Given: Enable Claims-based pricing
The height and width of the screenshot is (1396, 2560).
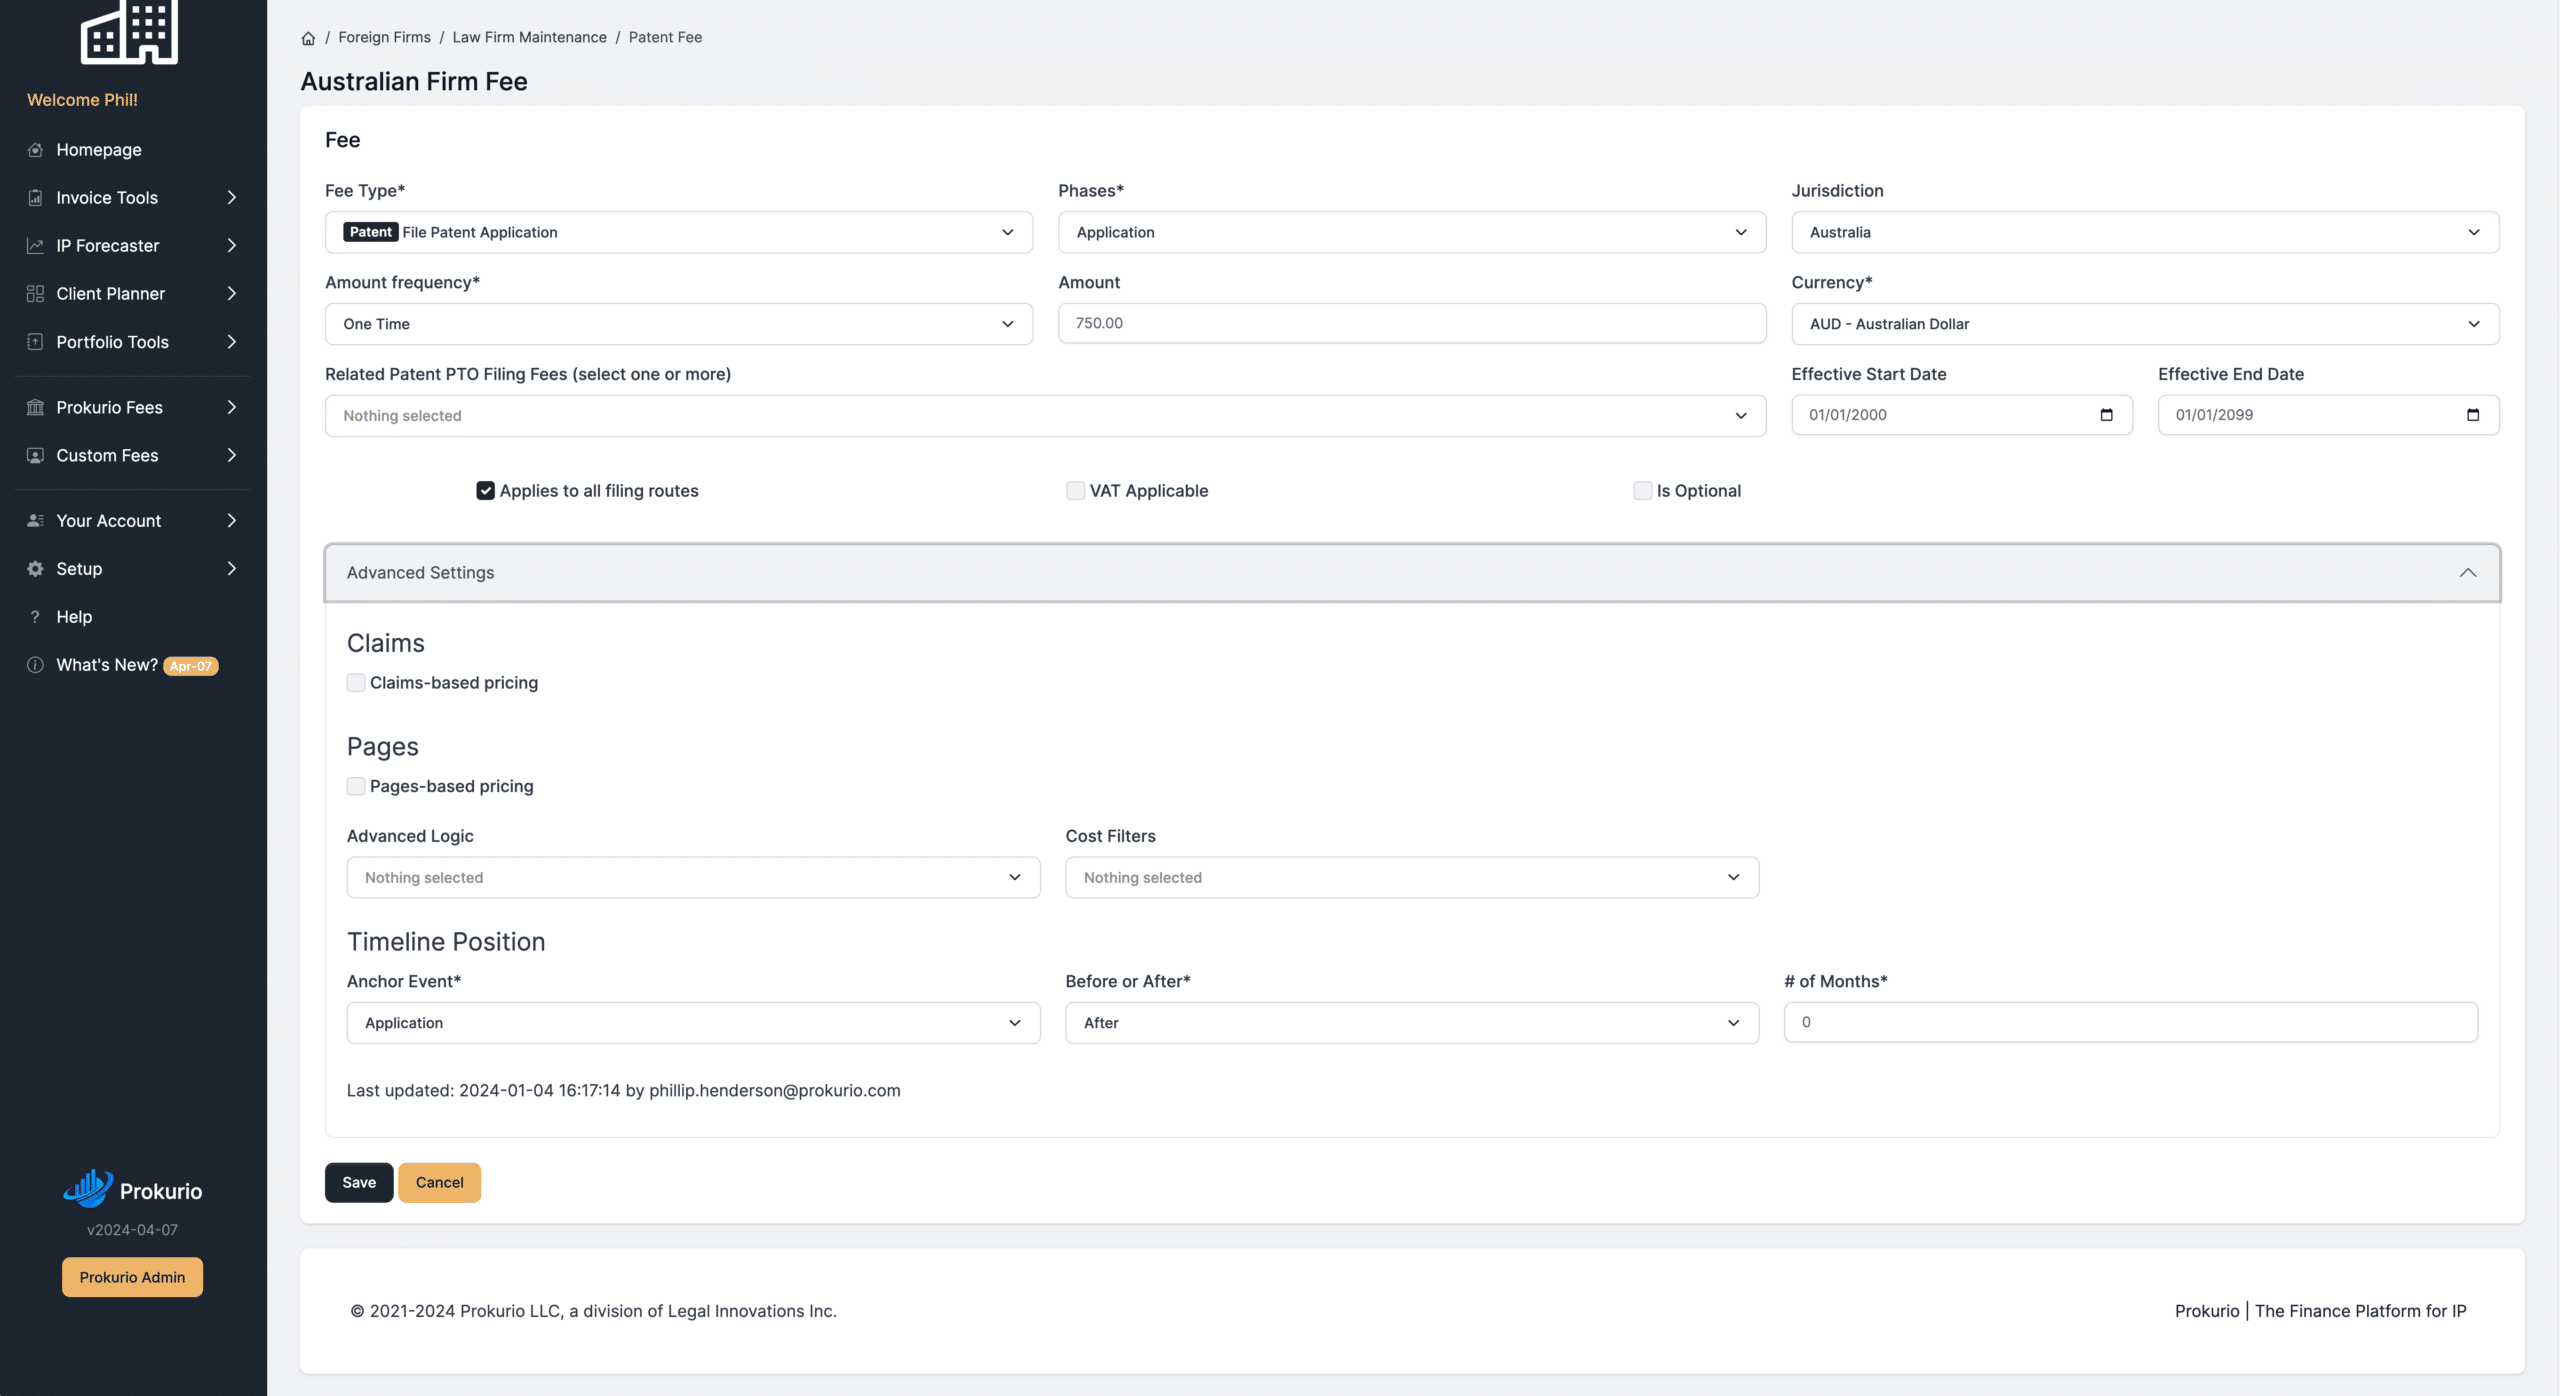Looking at the screenshot, I should tap(356, 683).
